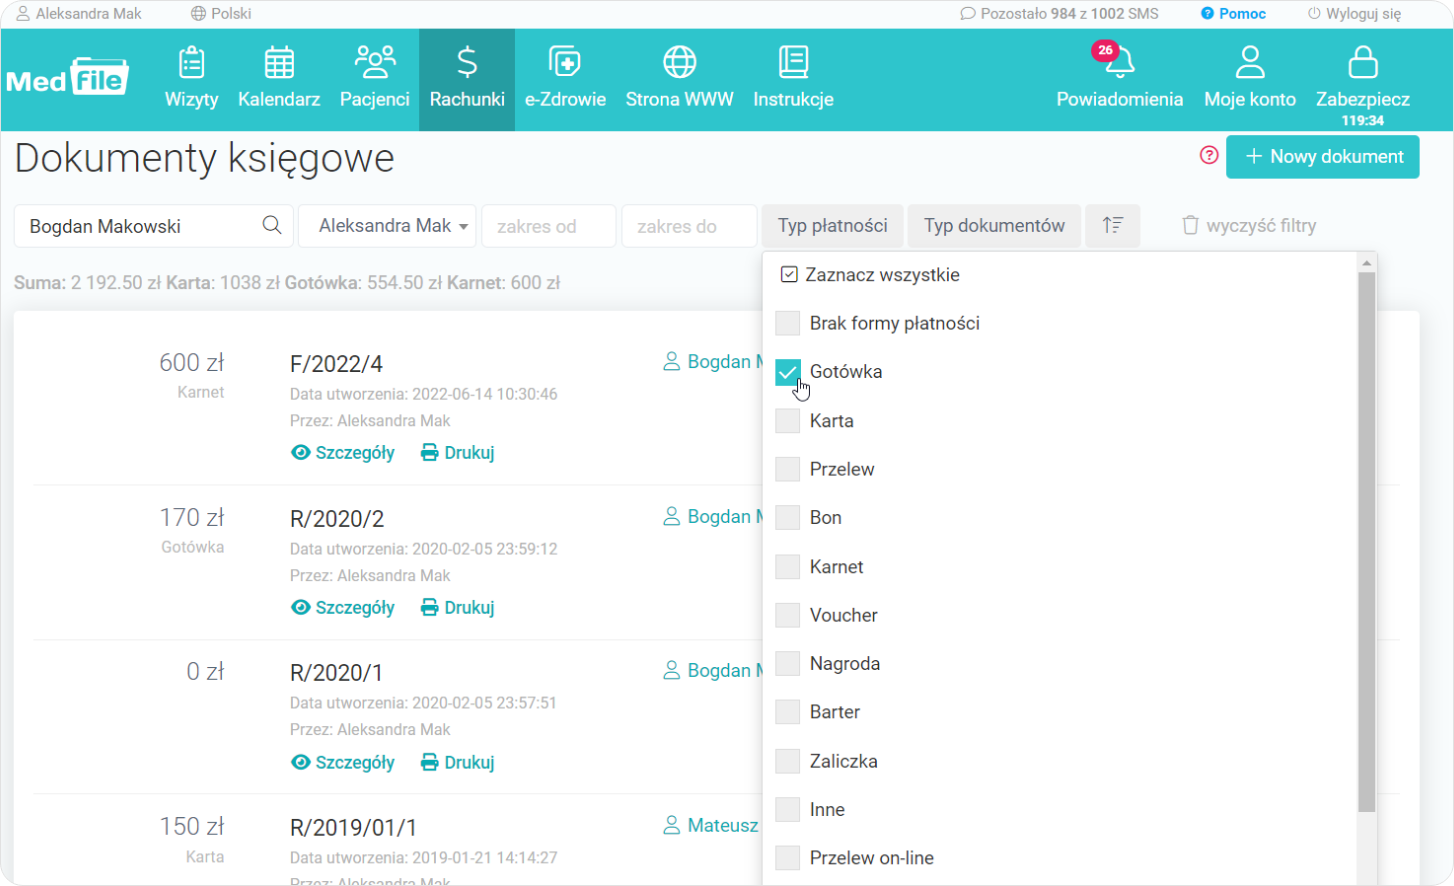Screen dimensions: 1454x886
Task: Click the printer icon for R/2020/1
Action: click(429, 763)
